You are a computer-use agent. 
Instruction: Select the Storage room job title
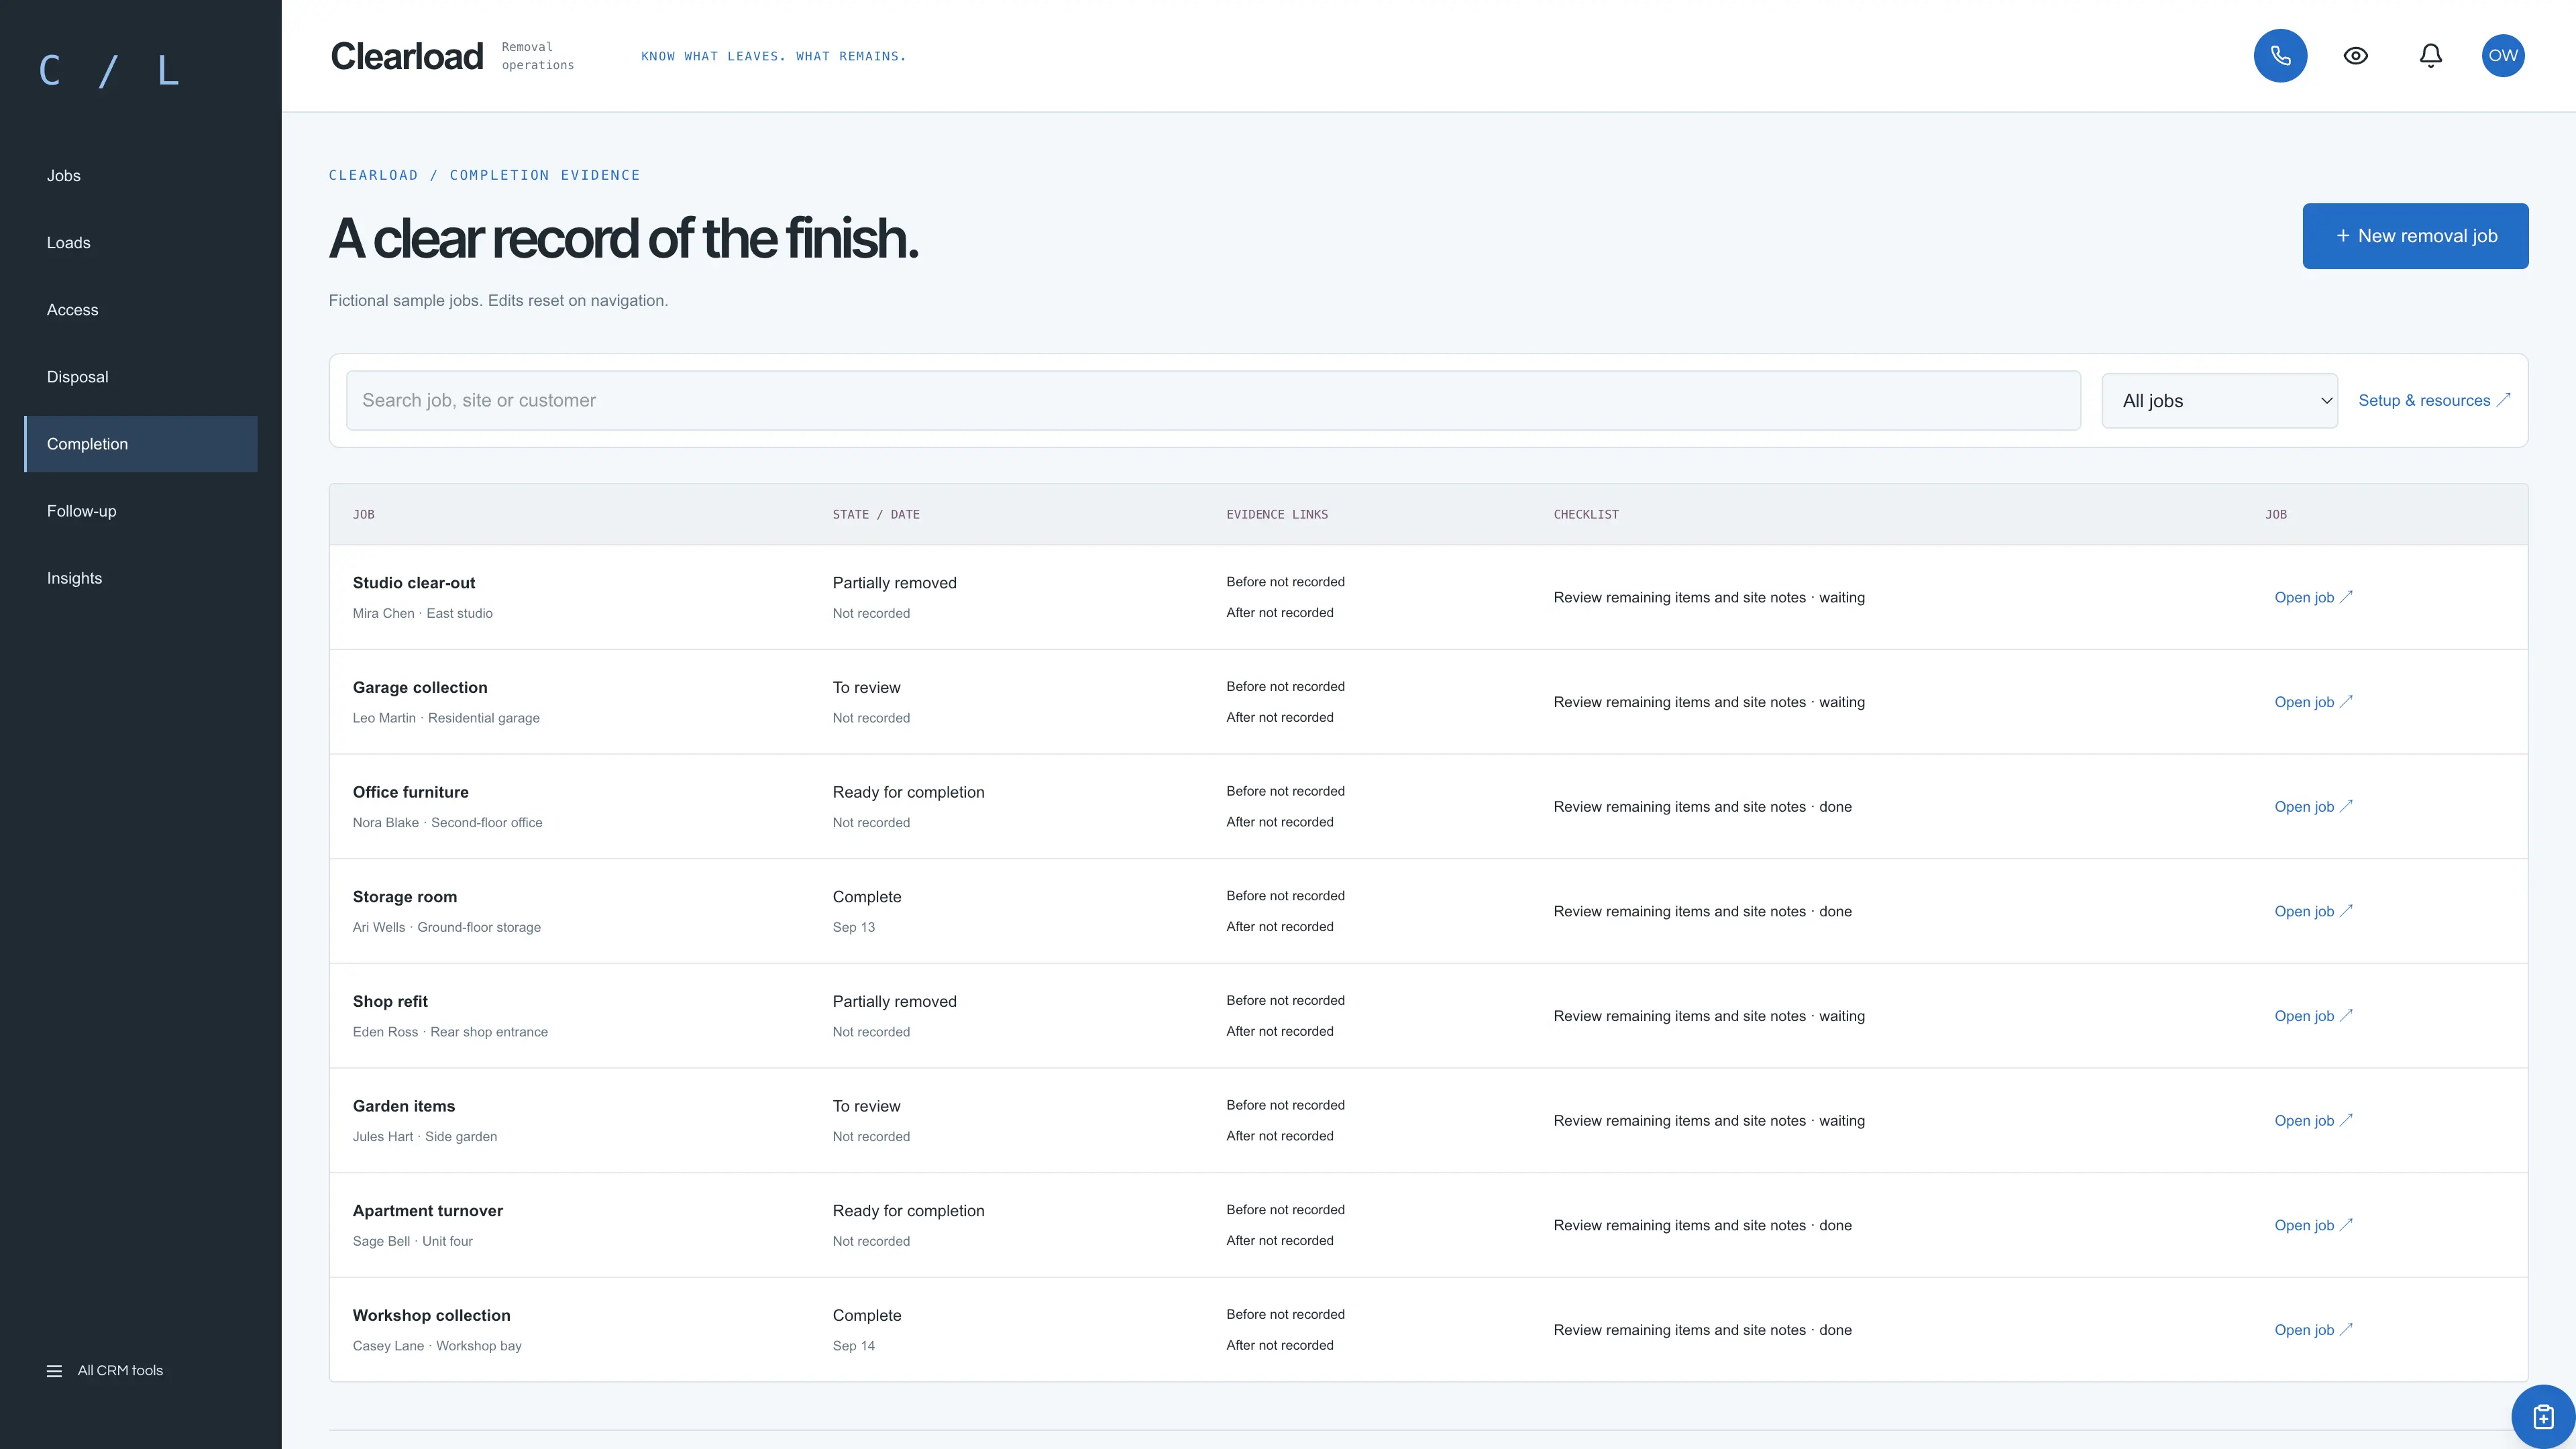[x=405, y=897]
